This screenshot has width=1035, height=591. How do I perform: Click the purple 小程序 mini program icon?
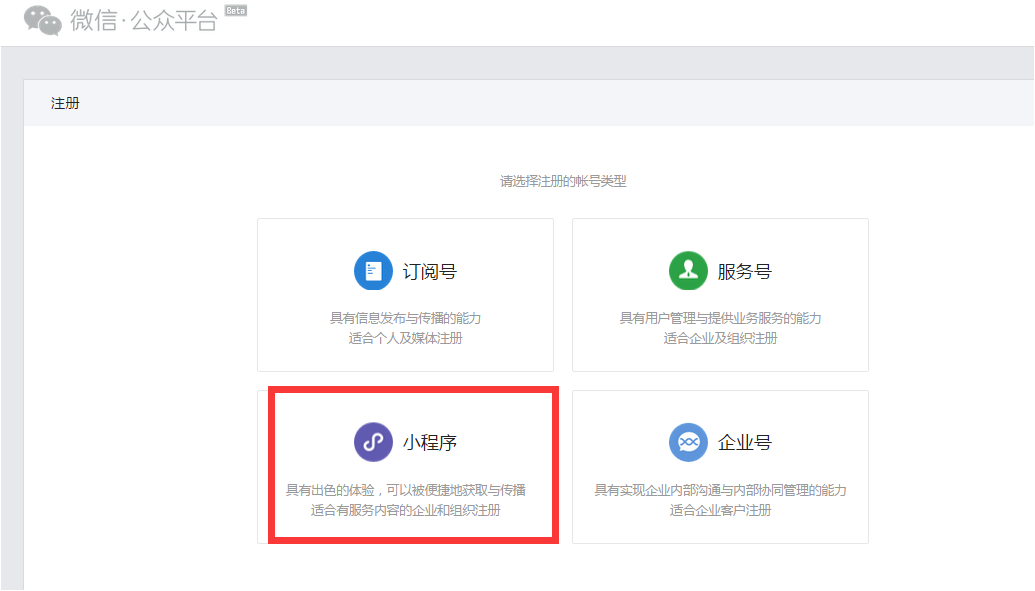[373, 442]
